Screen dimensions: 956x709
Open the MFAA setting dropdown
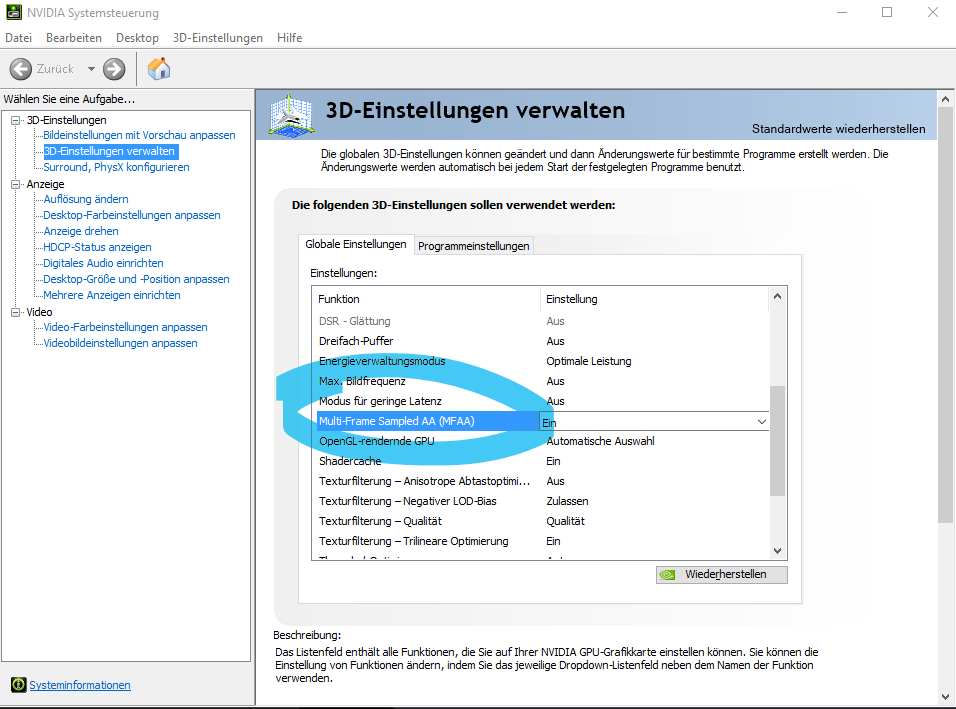pos(762,422)
